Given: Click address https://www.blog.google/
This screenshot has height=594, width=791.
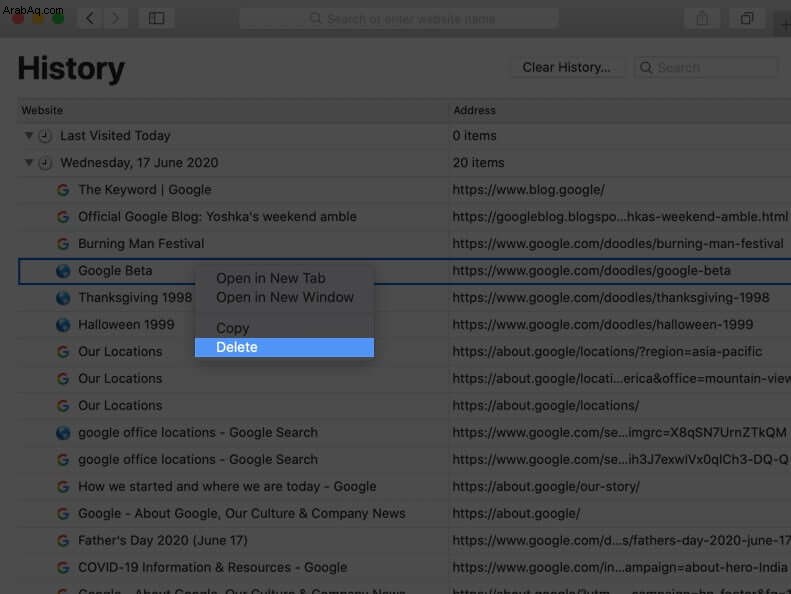Looking at the screenshot, I should [528, 190].
